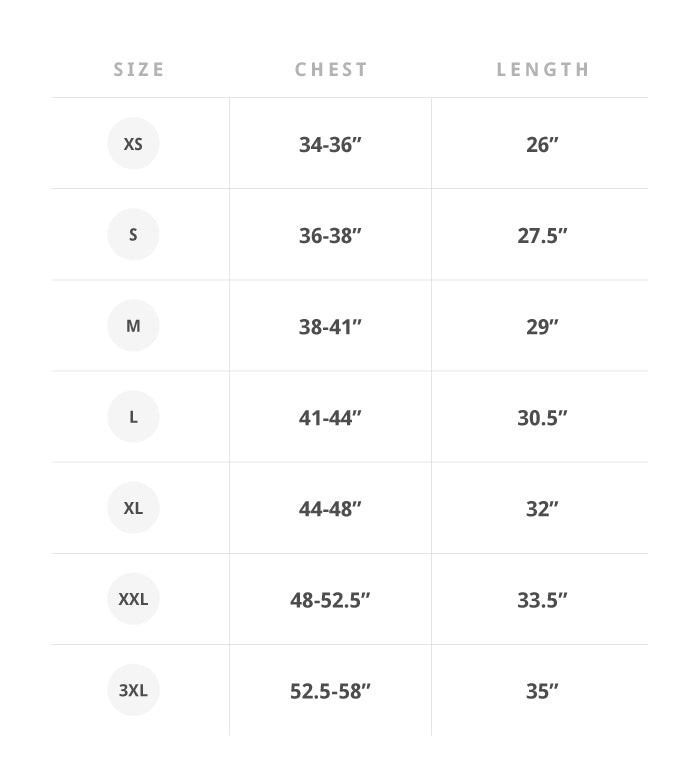The image size is (700, 775).
Task: Click the 34-36″ chest measurement
Action: click(x=330, y=144)
